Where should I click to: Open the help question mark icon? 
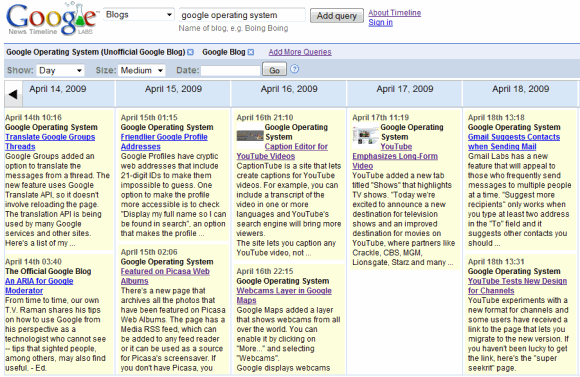point(294,69)
